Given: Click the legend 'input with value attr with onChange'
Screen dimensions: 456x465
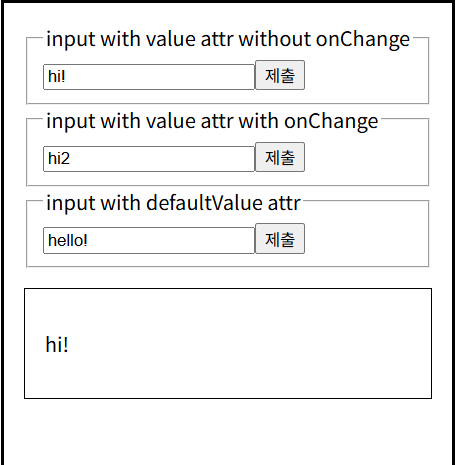Looking at the screenshot, I should click(x=212, y=121).
